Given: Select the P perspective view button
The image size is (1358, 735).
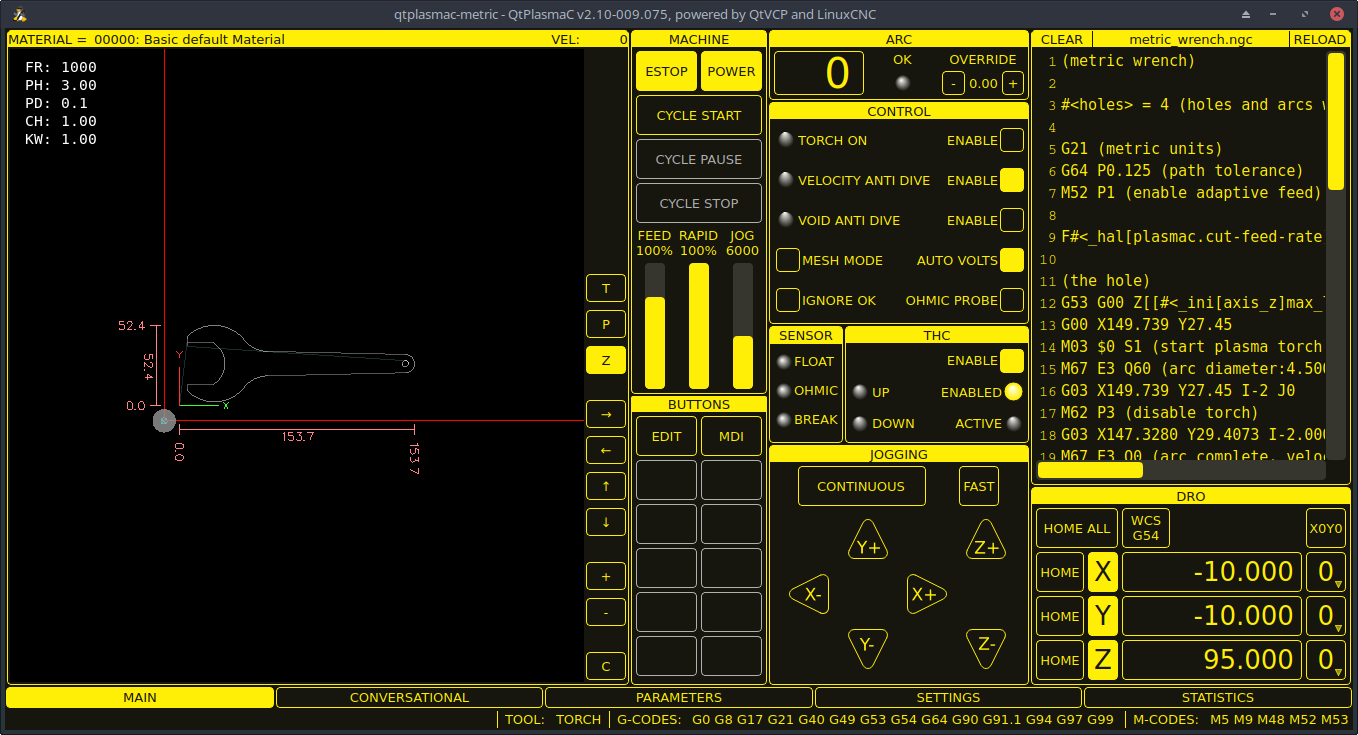Looking at the screenshot, I should point(605,324).
